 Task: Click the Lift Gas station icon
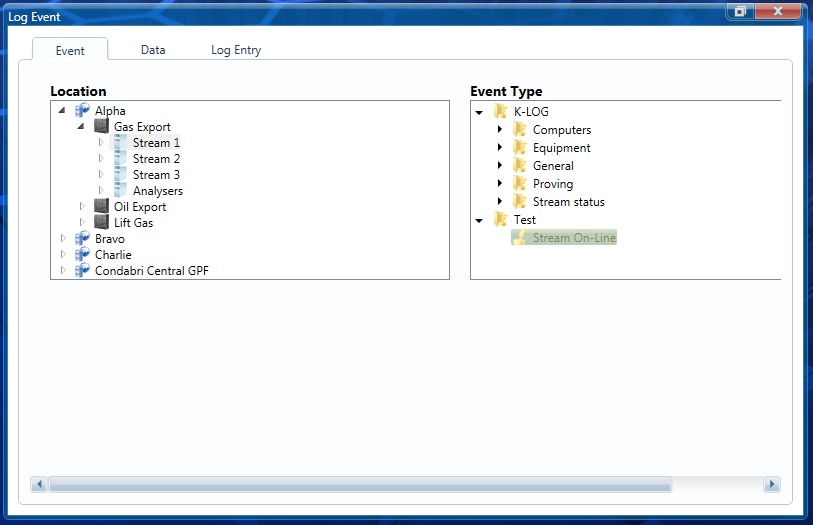(102, 222)
